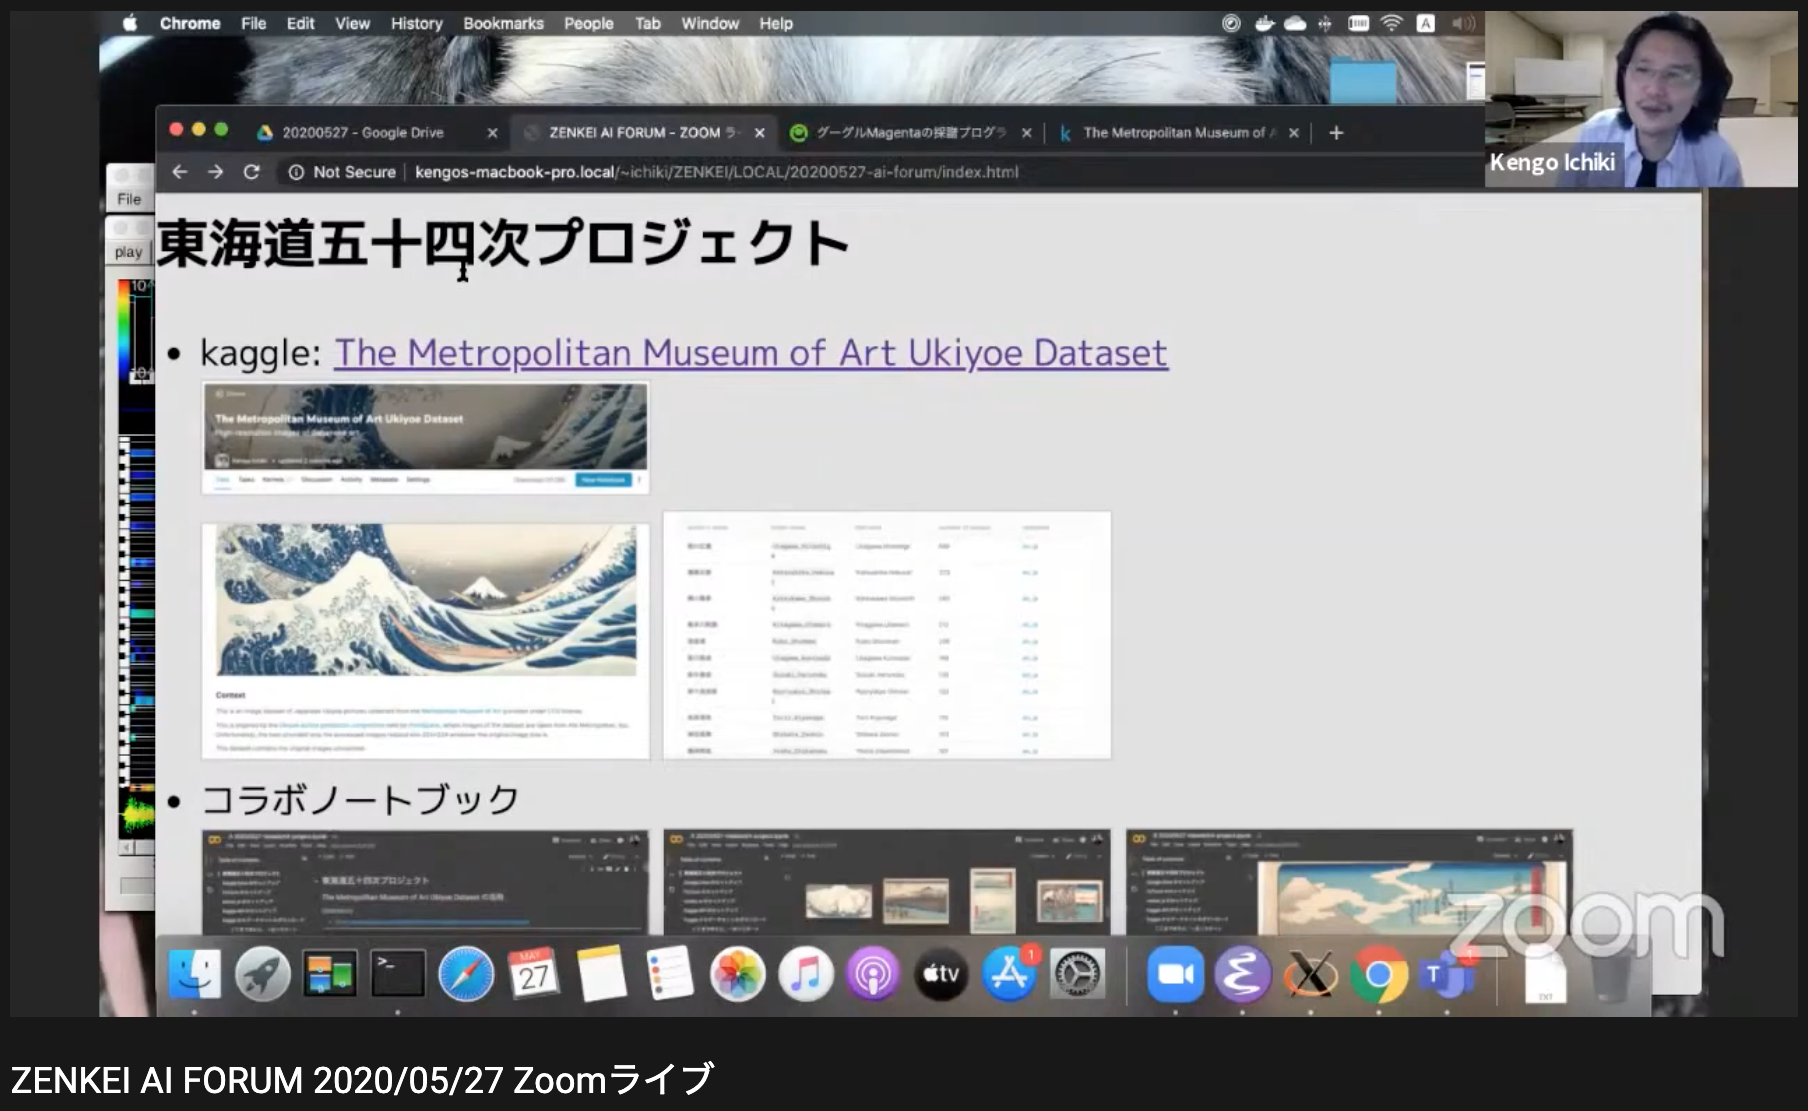Click the Colab screenshot with landscape print
The image size is (1808, 1111).
[1349, 882]
